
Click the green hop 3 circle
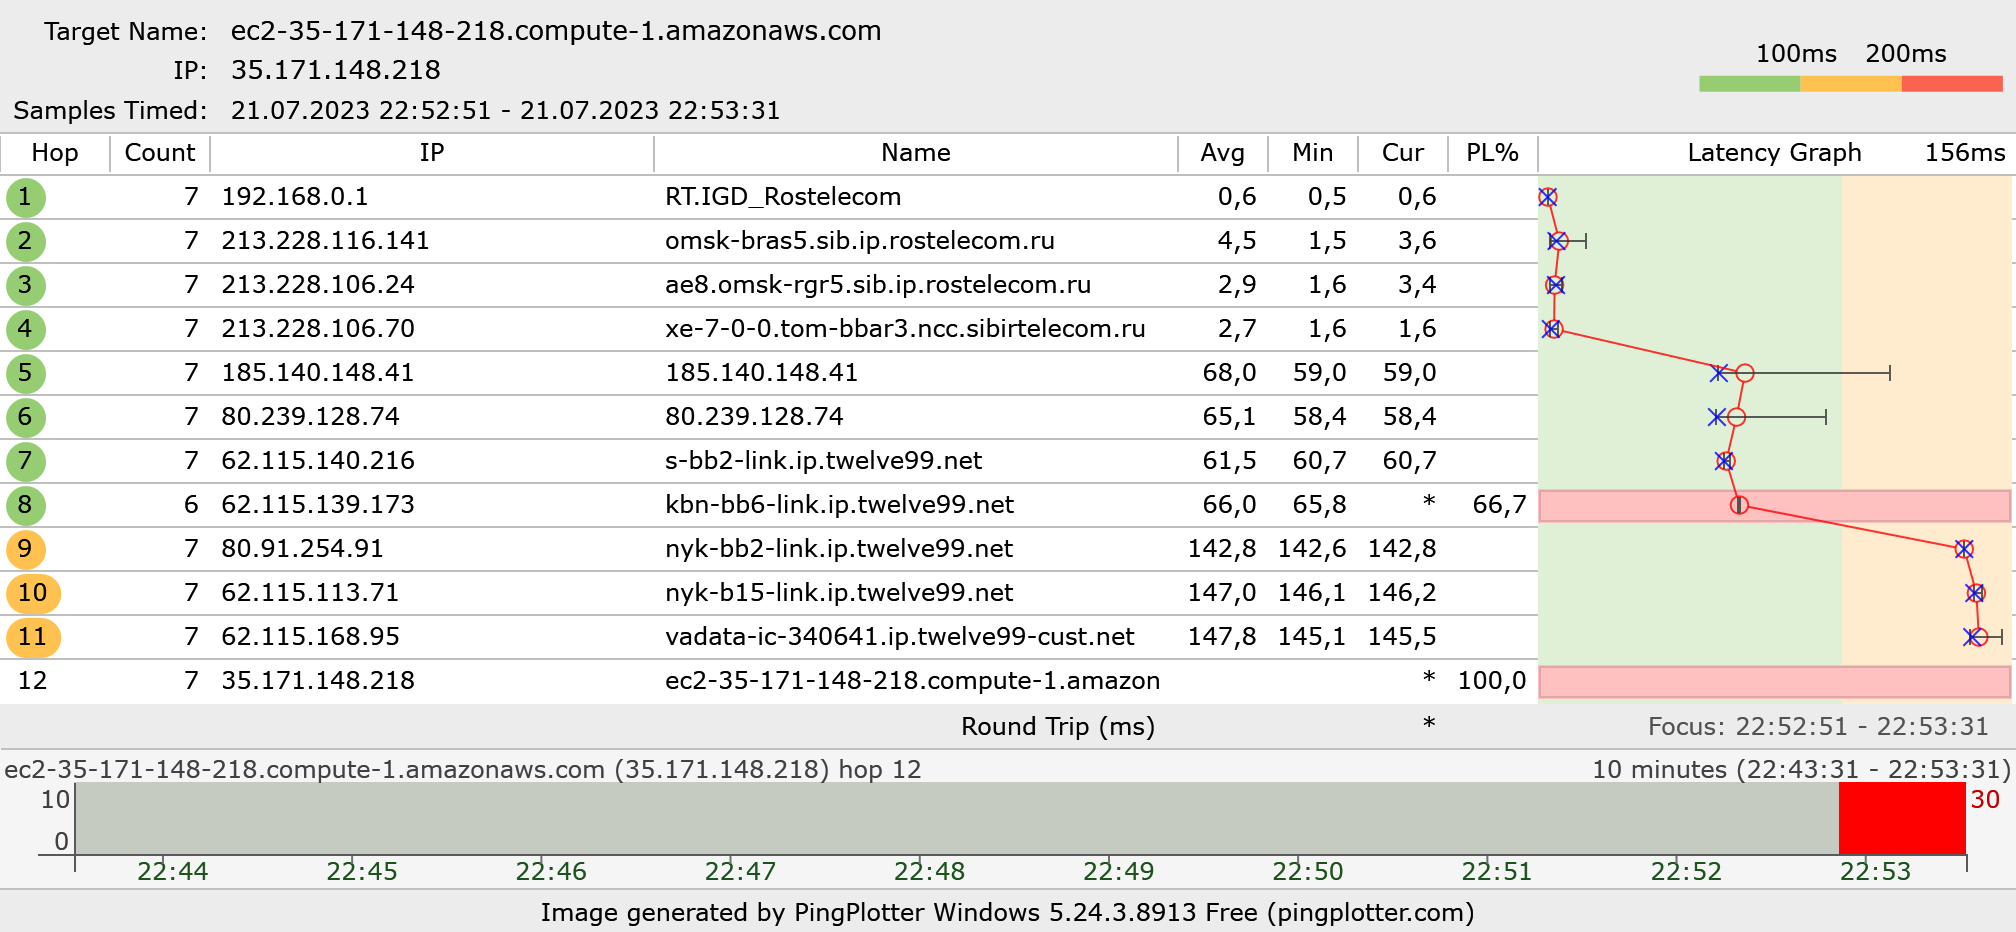click(x=25, y=285)
